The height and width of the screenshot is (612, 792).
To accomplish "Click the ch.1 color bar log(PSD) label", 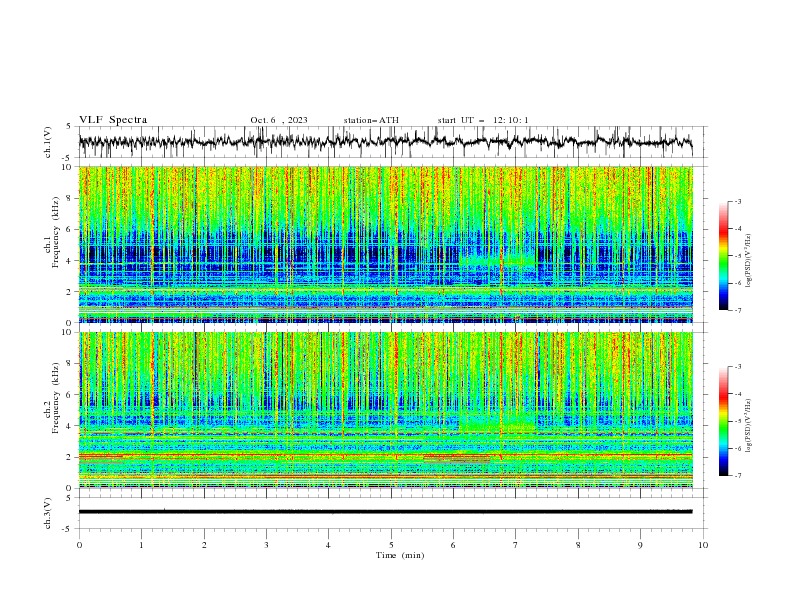I will click(x=748, y=261).
